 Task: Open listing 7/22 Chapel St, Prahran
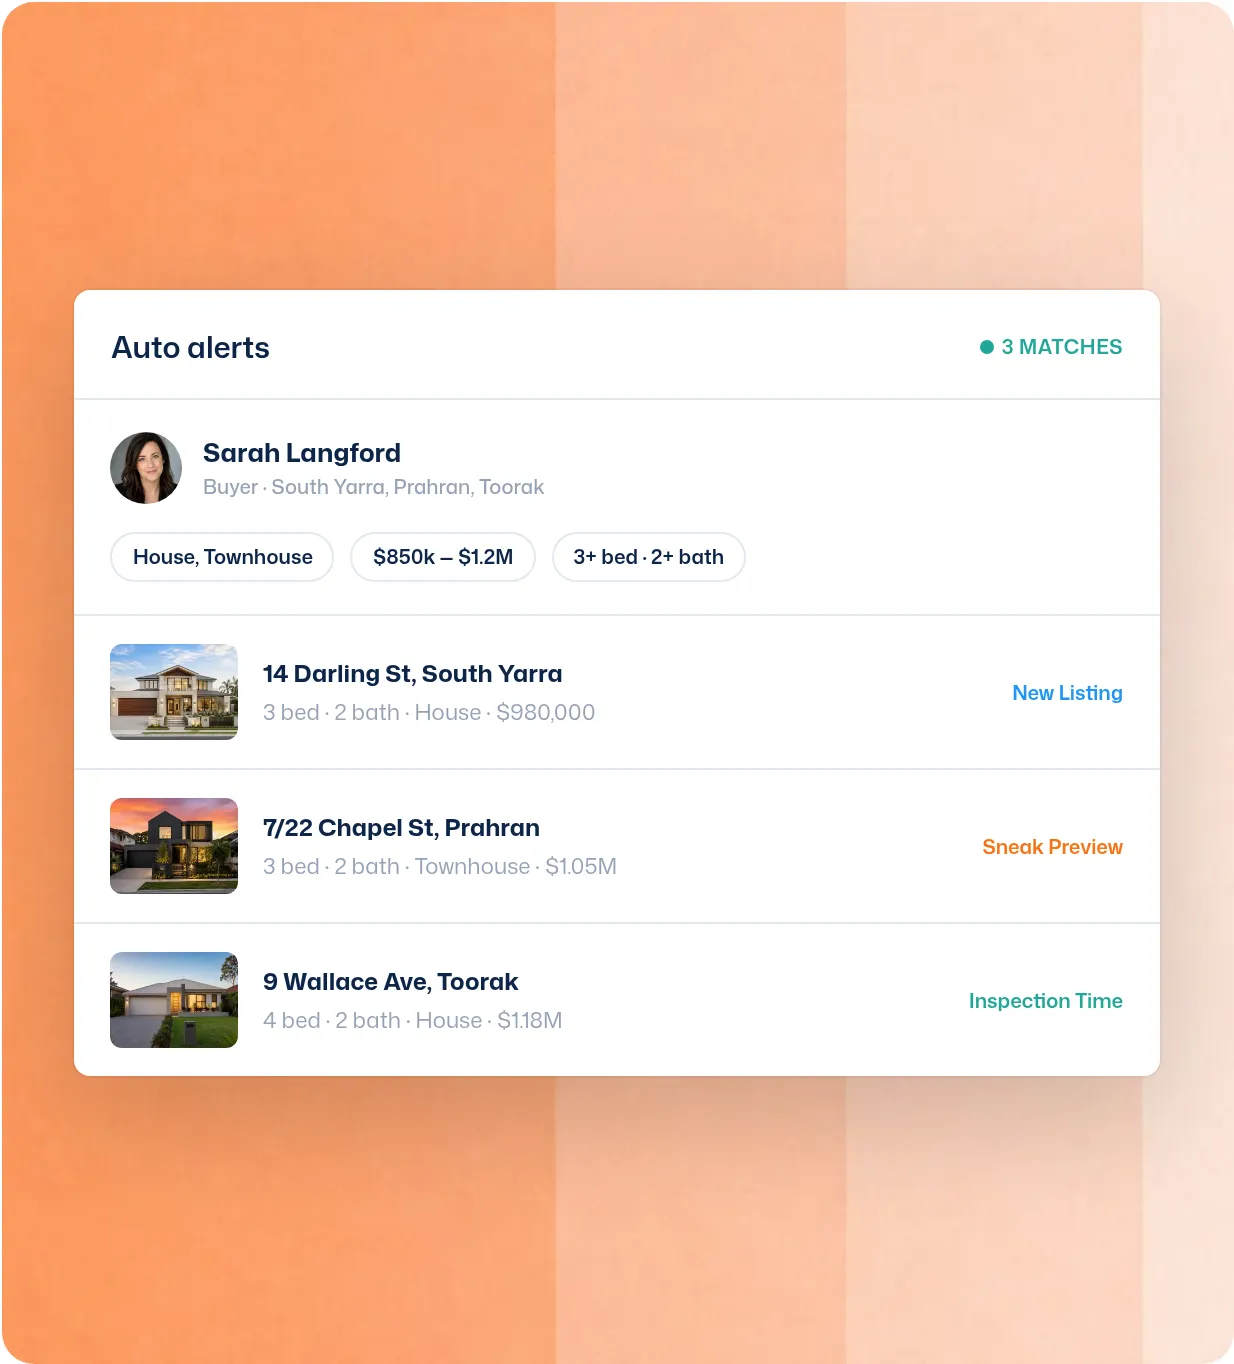pos(401,828)
